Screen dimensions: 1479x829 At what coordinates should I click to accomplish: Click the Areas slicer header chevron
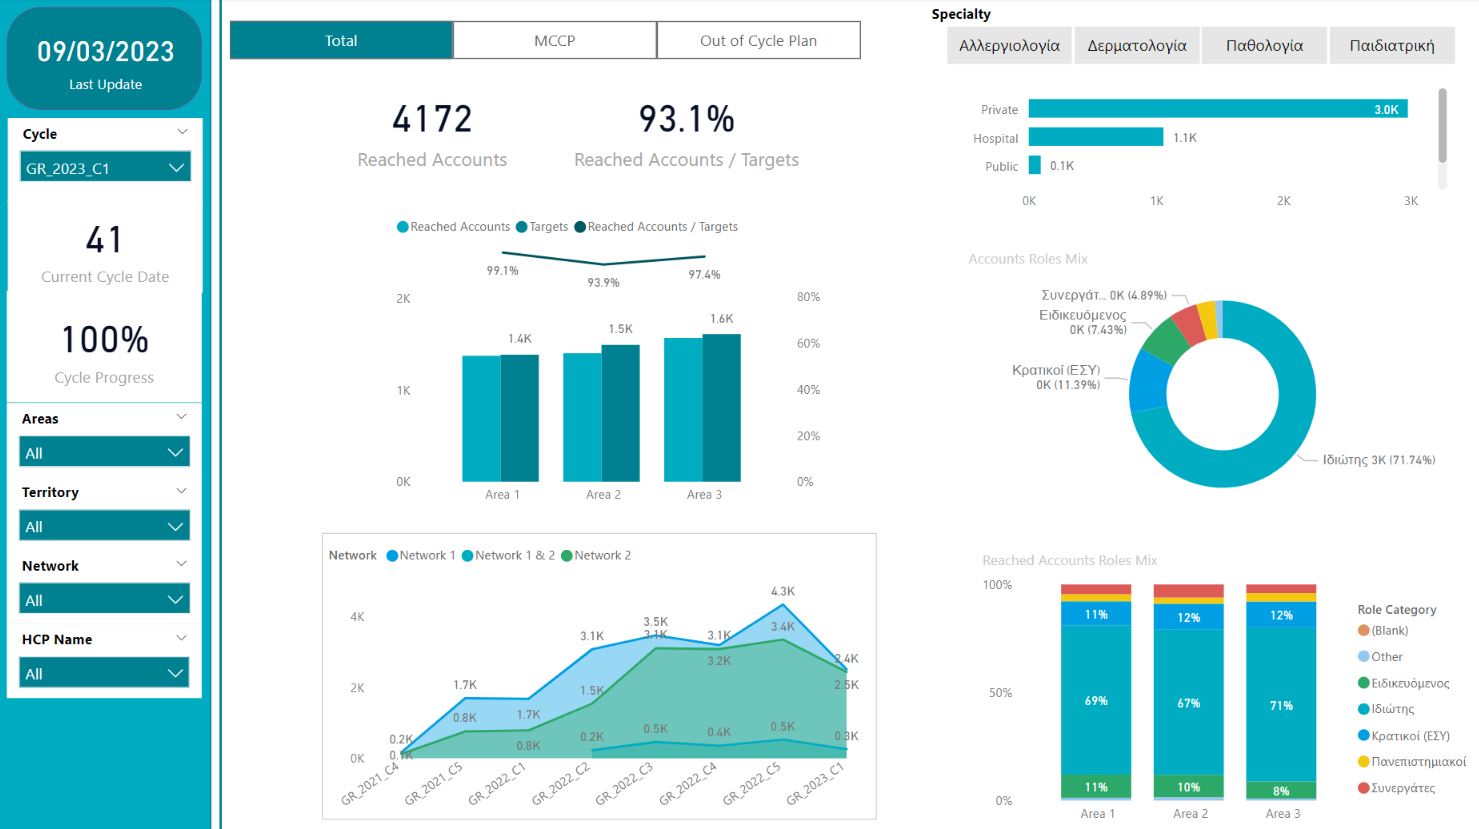tap(182, 417)
